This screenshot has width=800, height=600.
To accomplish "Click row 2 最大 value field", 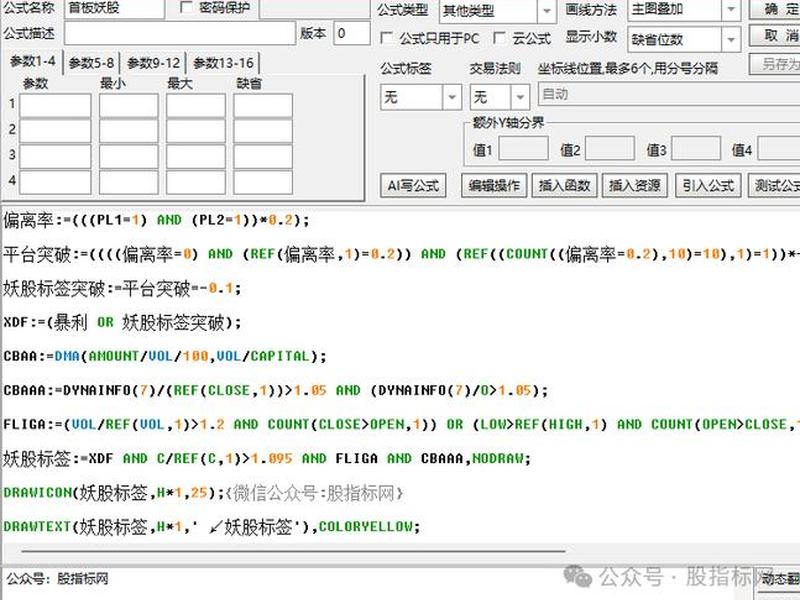I will [x=195, y=131].
